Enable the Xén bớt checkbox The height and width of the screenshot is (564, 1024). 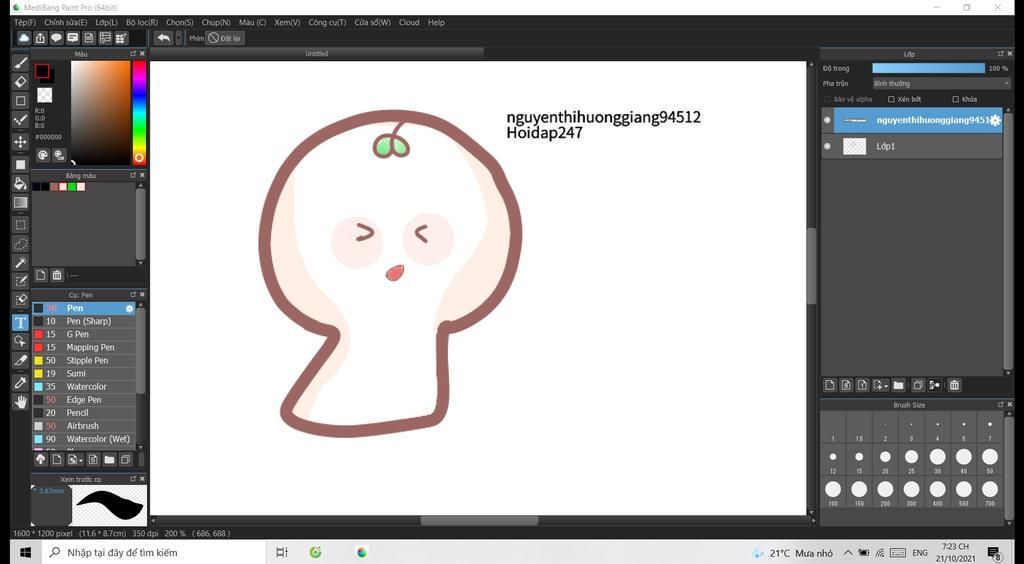coord(891,99)
